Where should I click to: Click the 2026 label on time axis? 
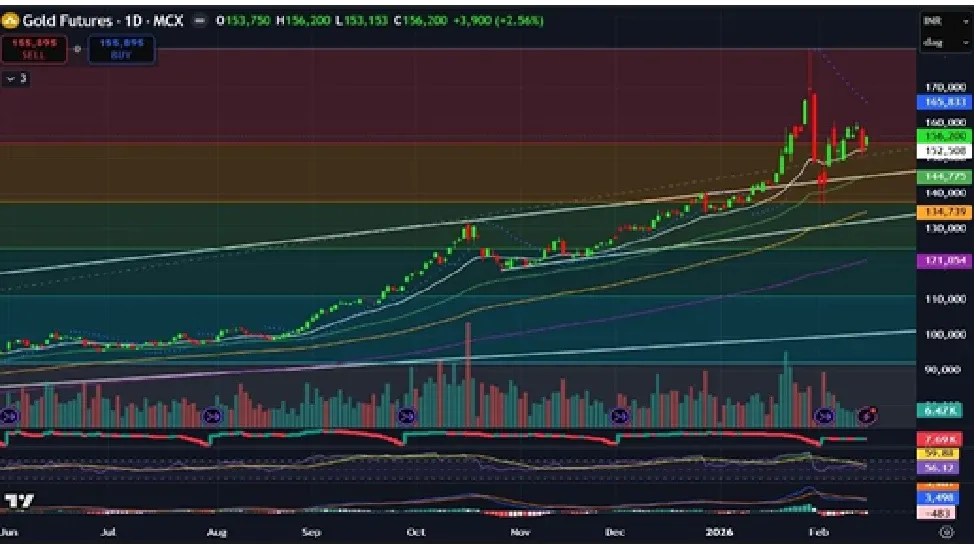pyautogui.click(x=719, y=532)
